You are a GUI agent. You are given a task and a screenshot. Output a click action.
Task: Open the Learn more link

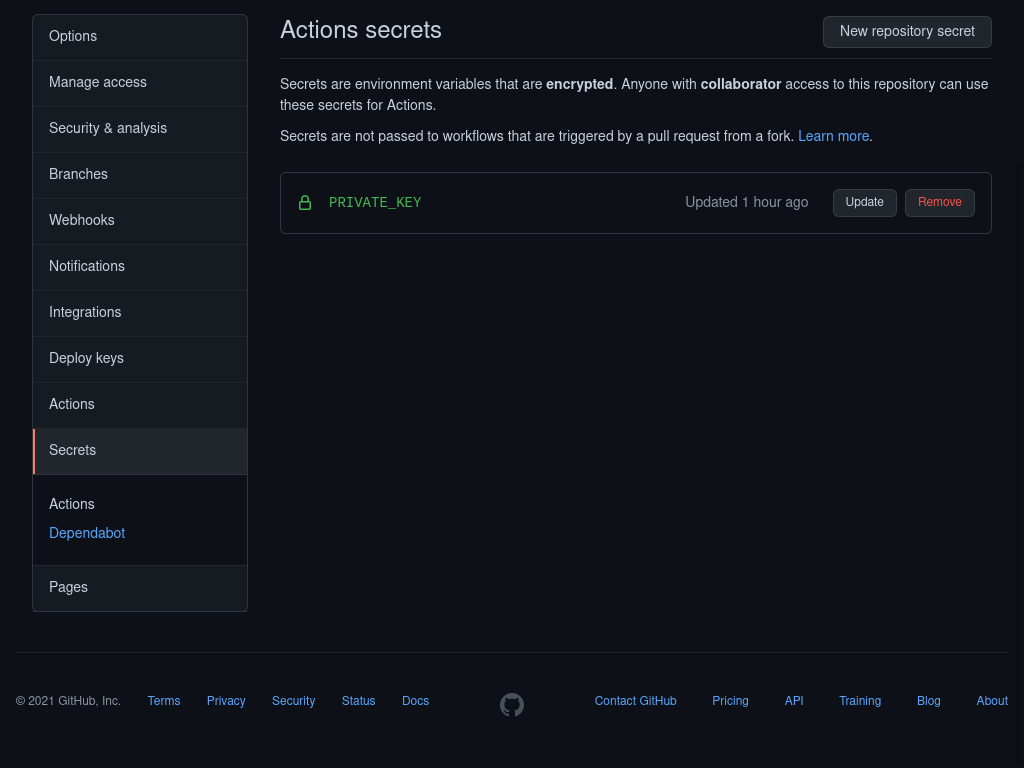833,136
